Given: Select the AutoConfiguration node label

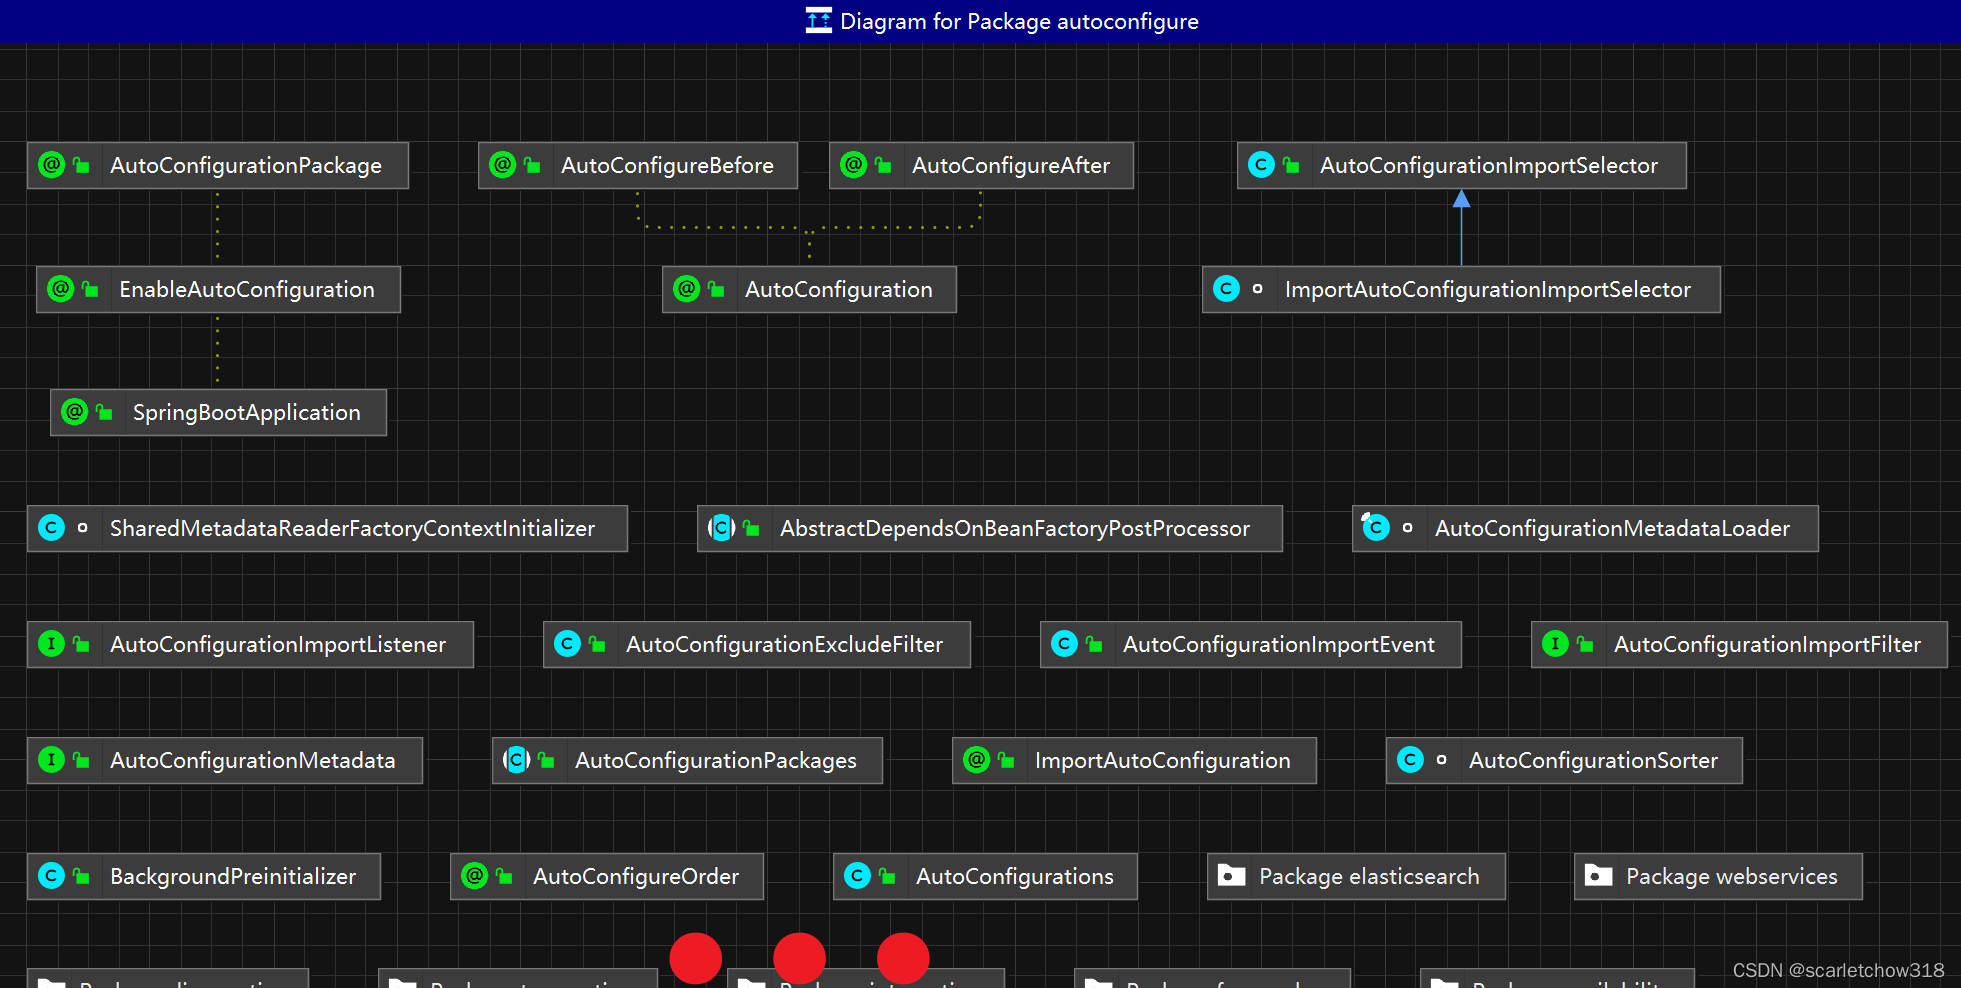Looking at the screenshot, I should pyautogui.click(x=841, y=289).
